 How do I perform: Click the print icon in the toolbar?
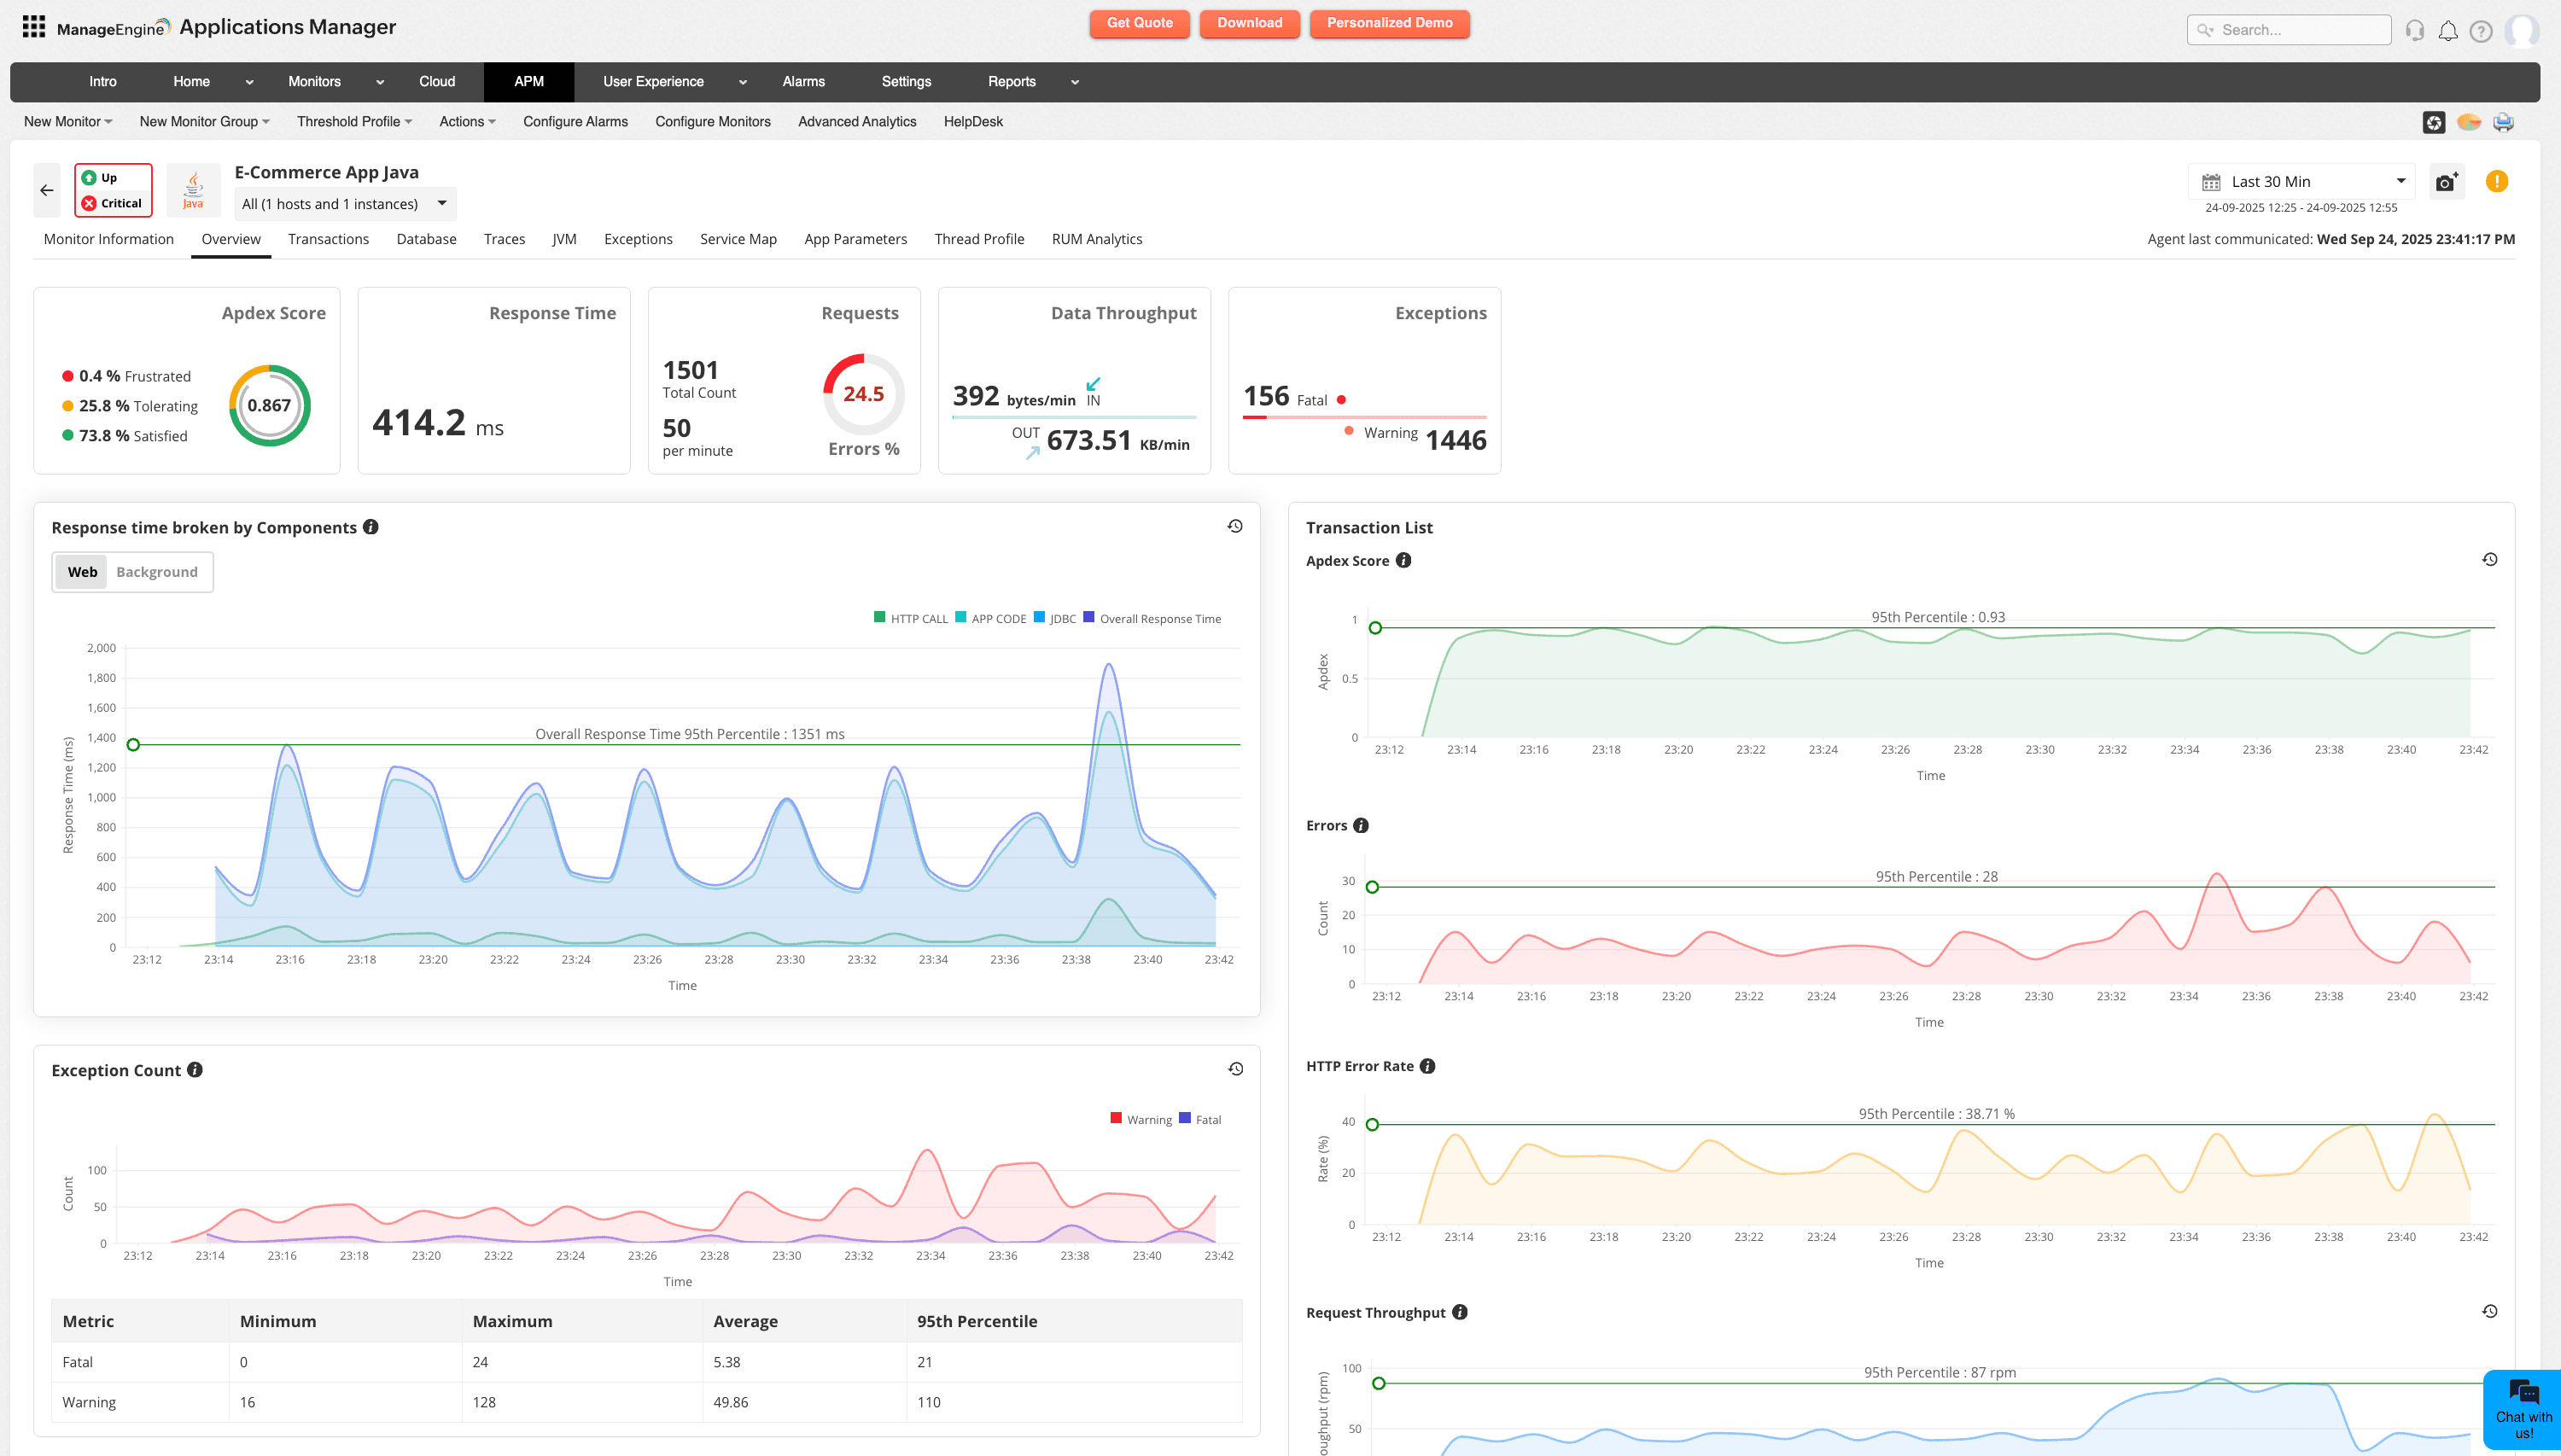[x=2502, y=121]
